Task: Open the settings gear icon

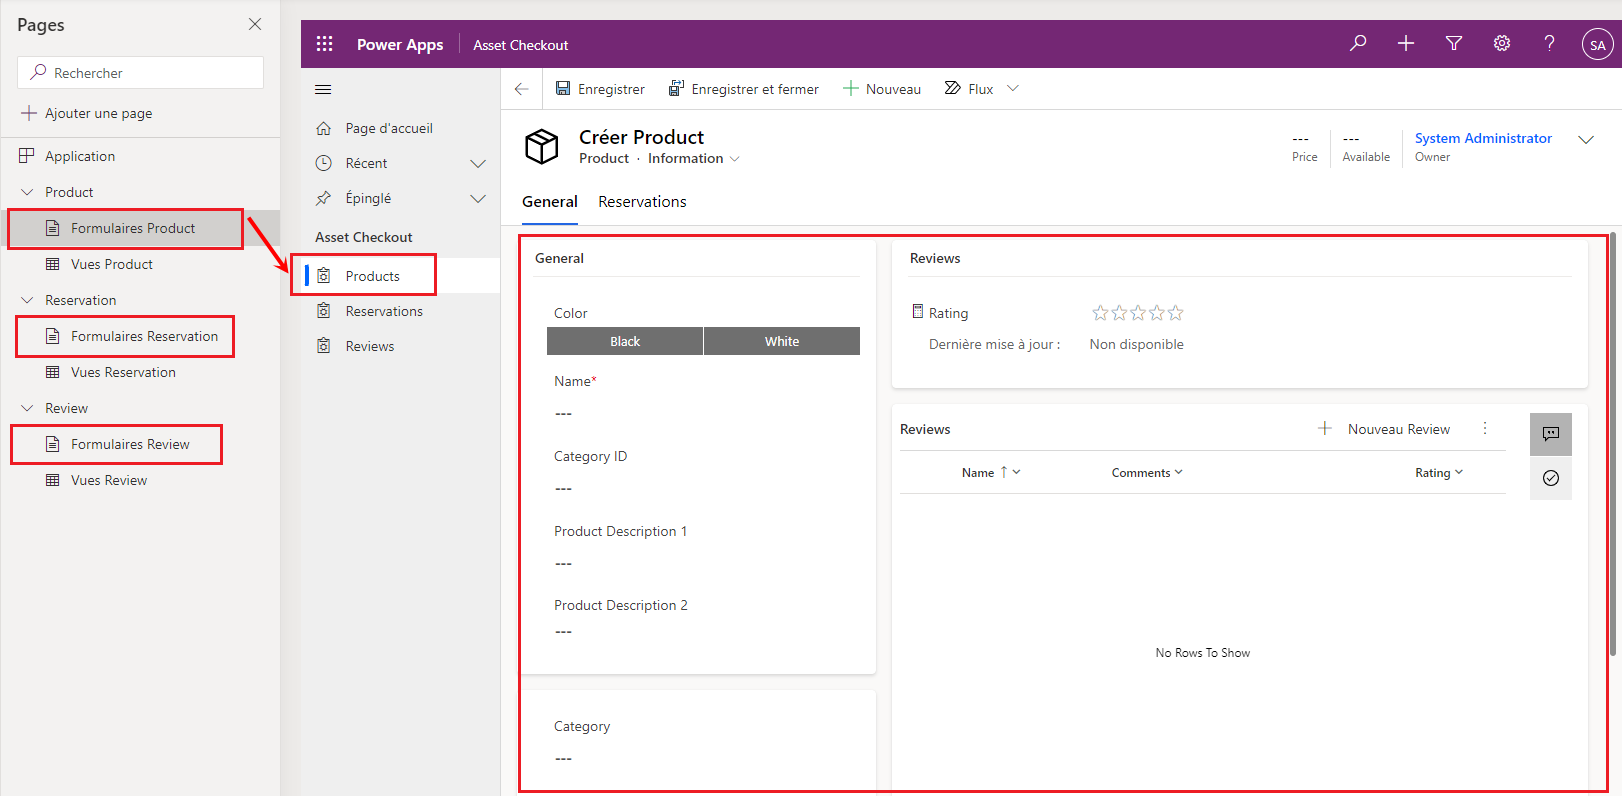Action: point(1502,43)
